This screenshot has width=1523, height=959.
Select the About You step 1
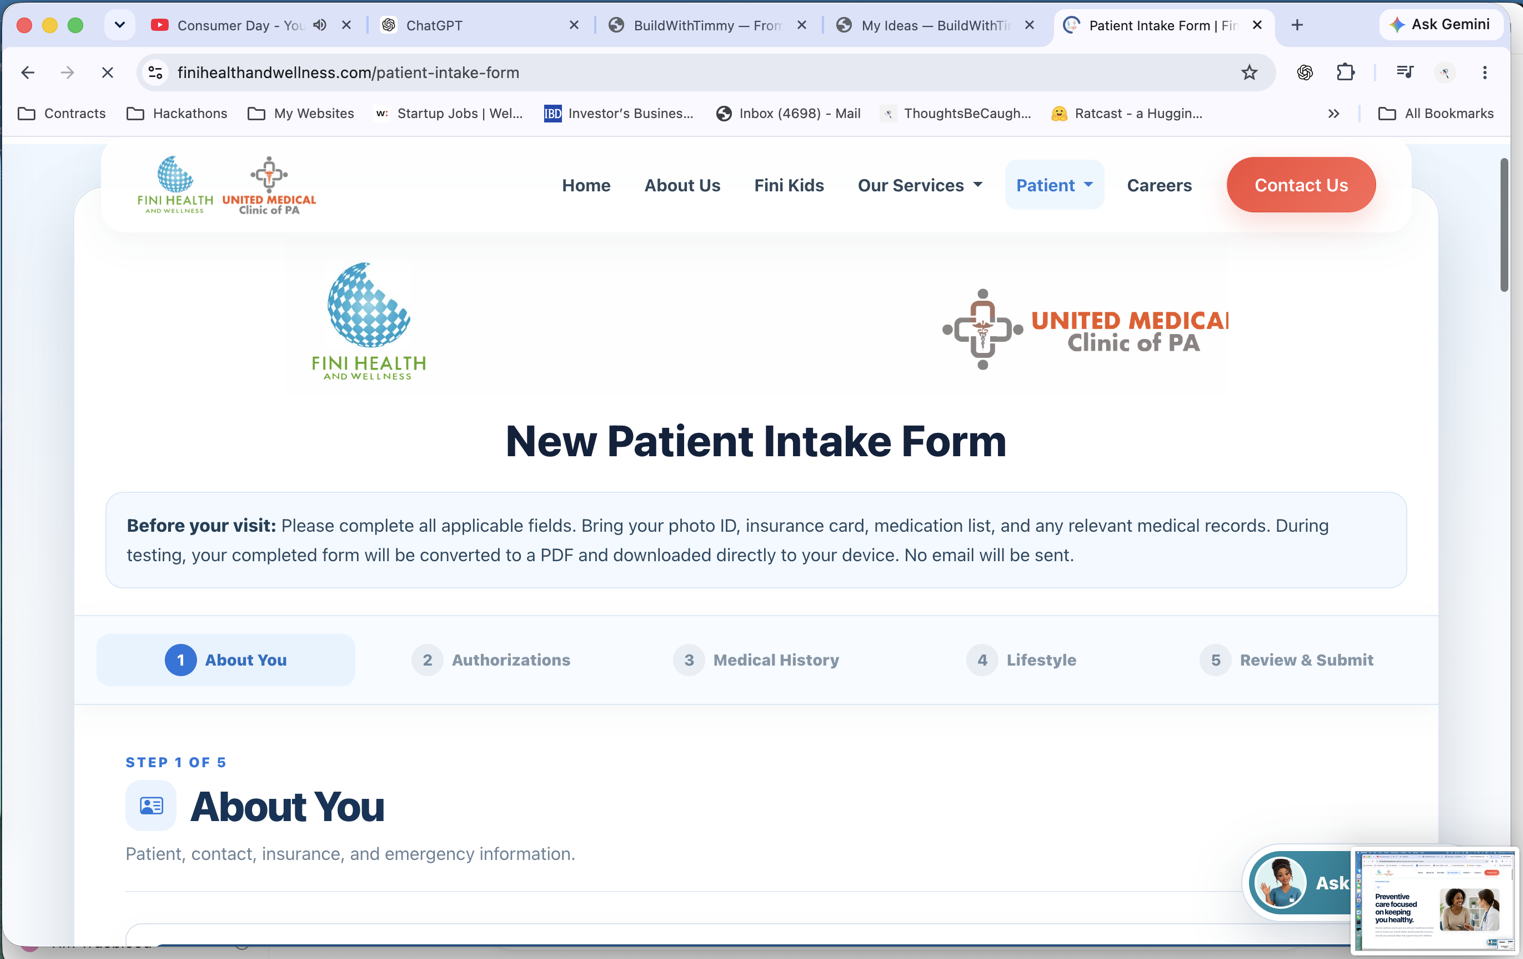(226, 660)
